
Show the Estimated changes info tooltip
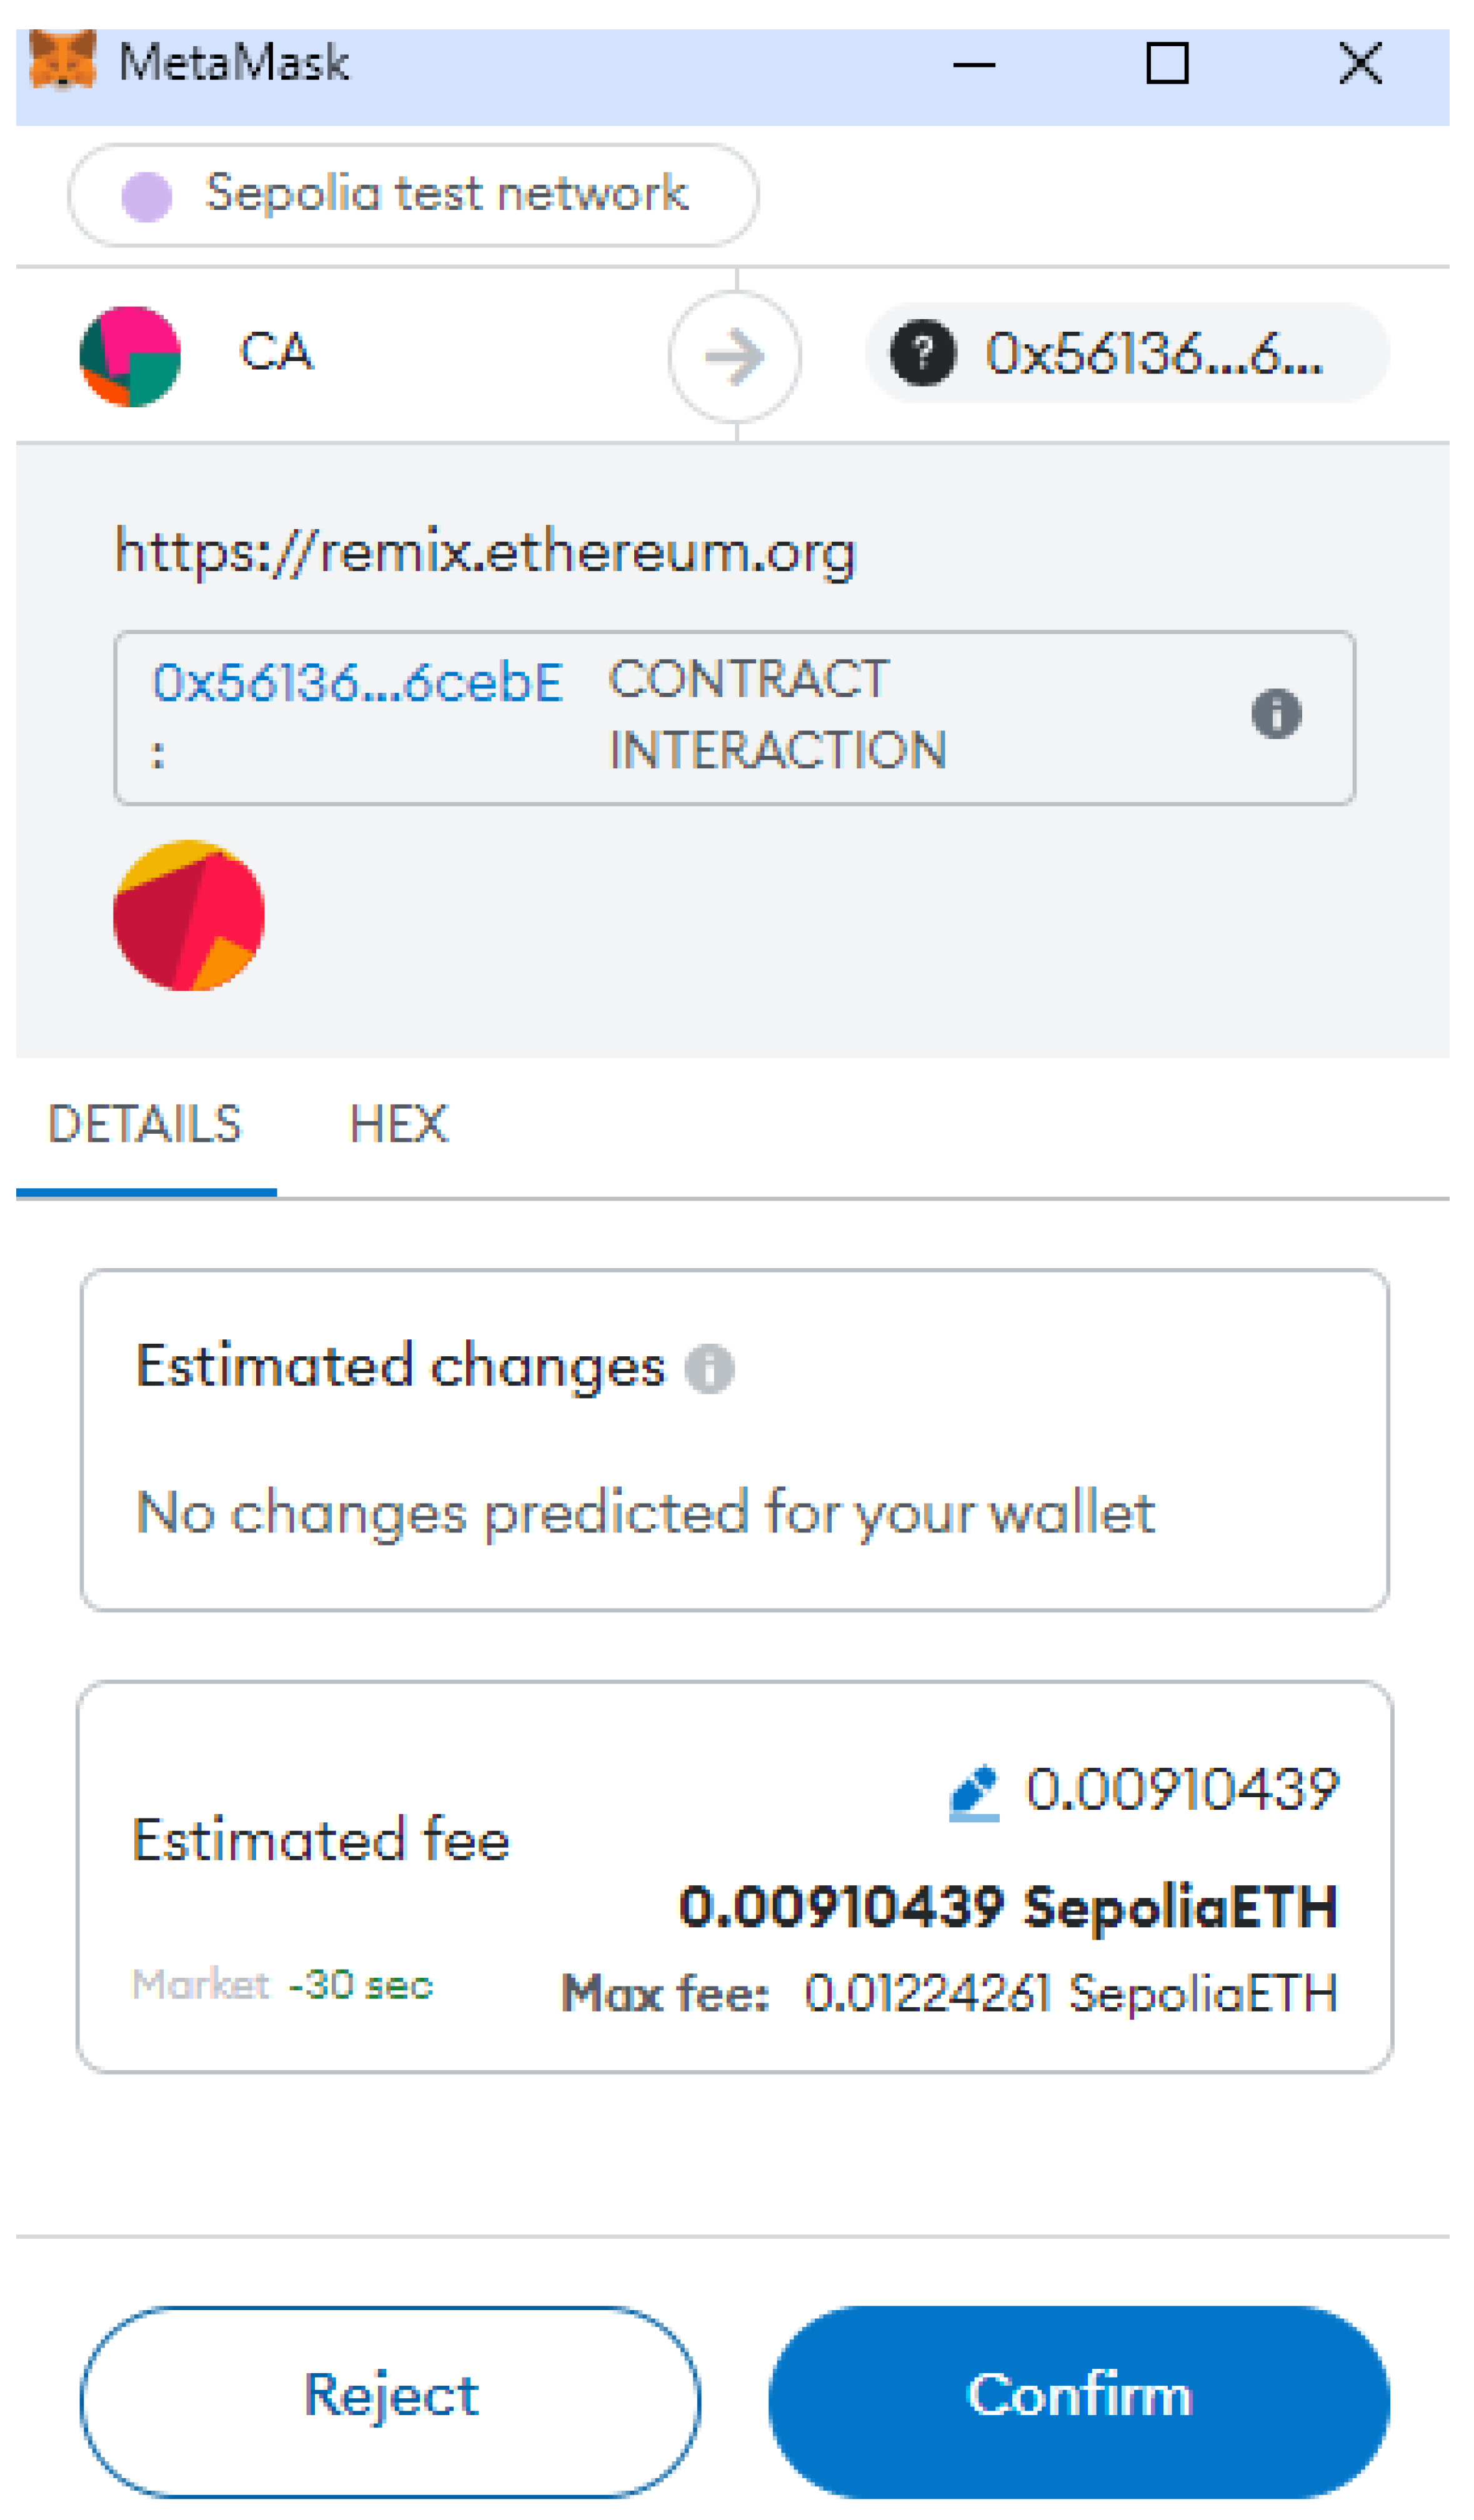pyautogui.click(x=710, y=1369)
